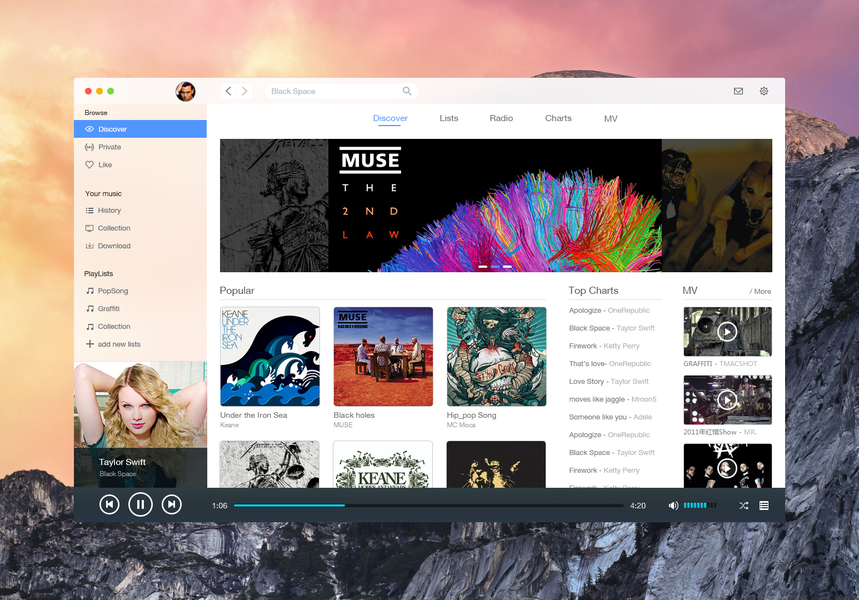This screenshot has width=859, height=600.
Task: Open the Keane Hopes and Fears cover
Action: (x=383, y=464)
